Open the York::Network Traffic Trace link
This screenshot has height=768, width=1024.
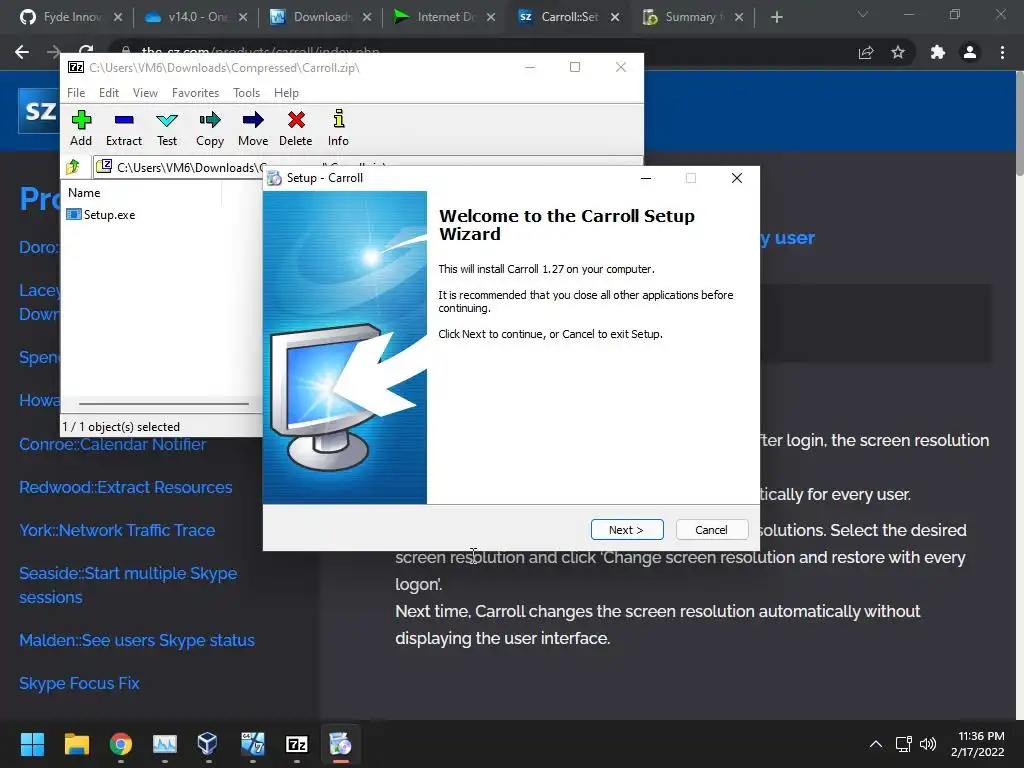117,530
